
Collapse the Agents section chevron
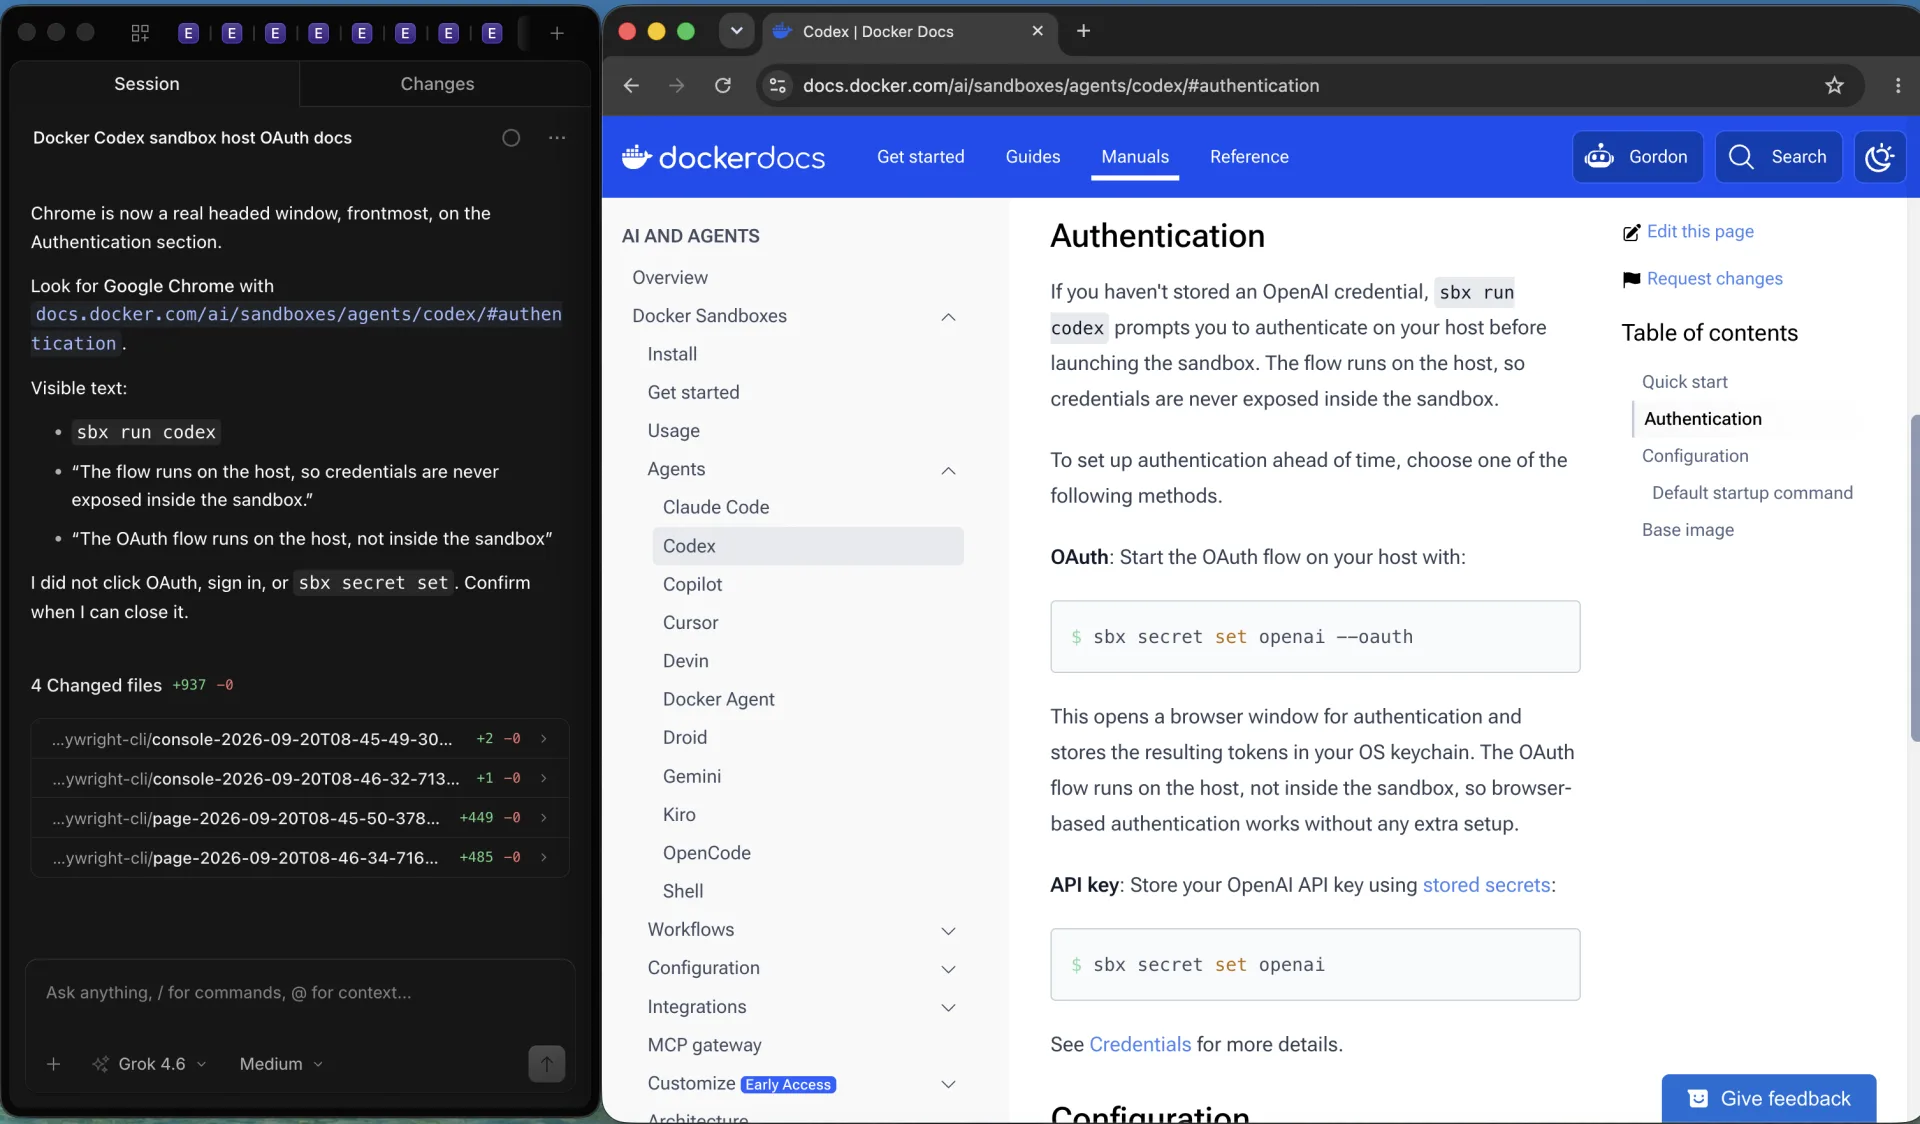point(948,470)
